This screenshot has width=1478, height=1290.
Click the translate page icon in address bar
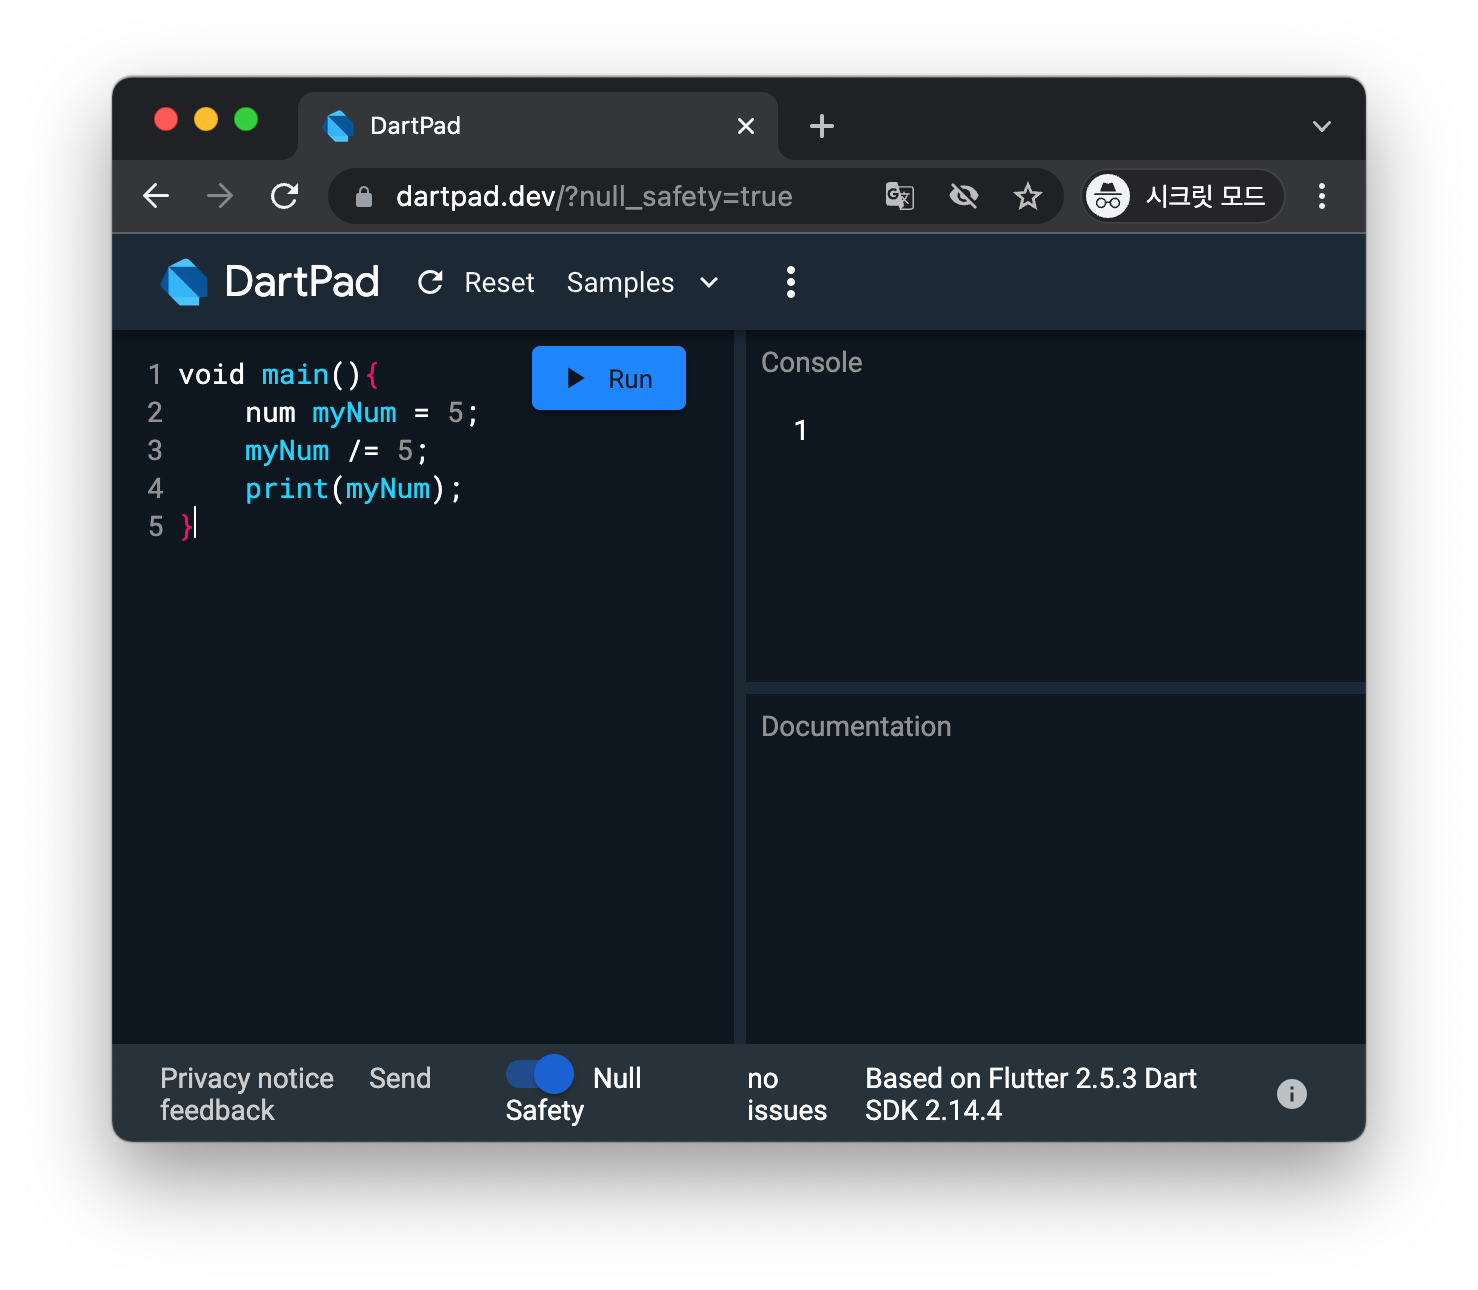[900, 196]
